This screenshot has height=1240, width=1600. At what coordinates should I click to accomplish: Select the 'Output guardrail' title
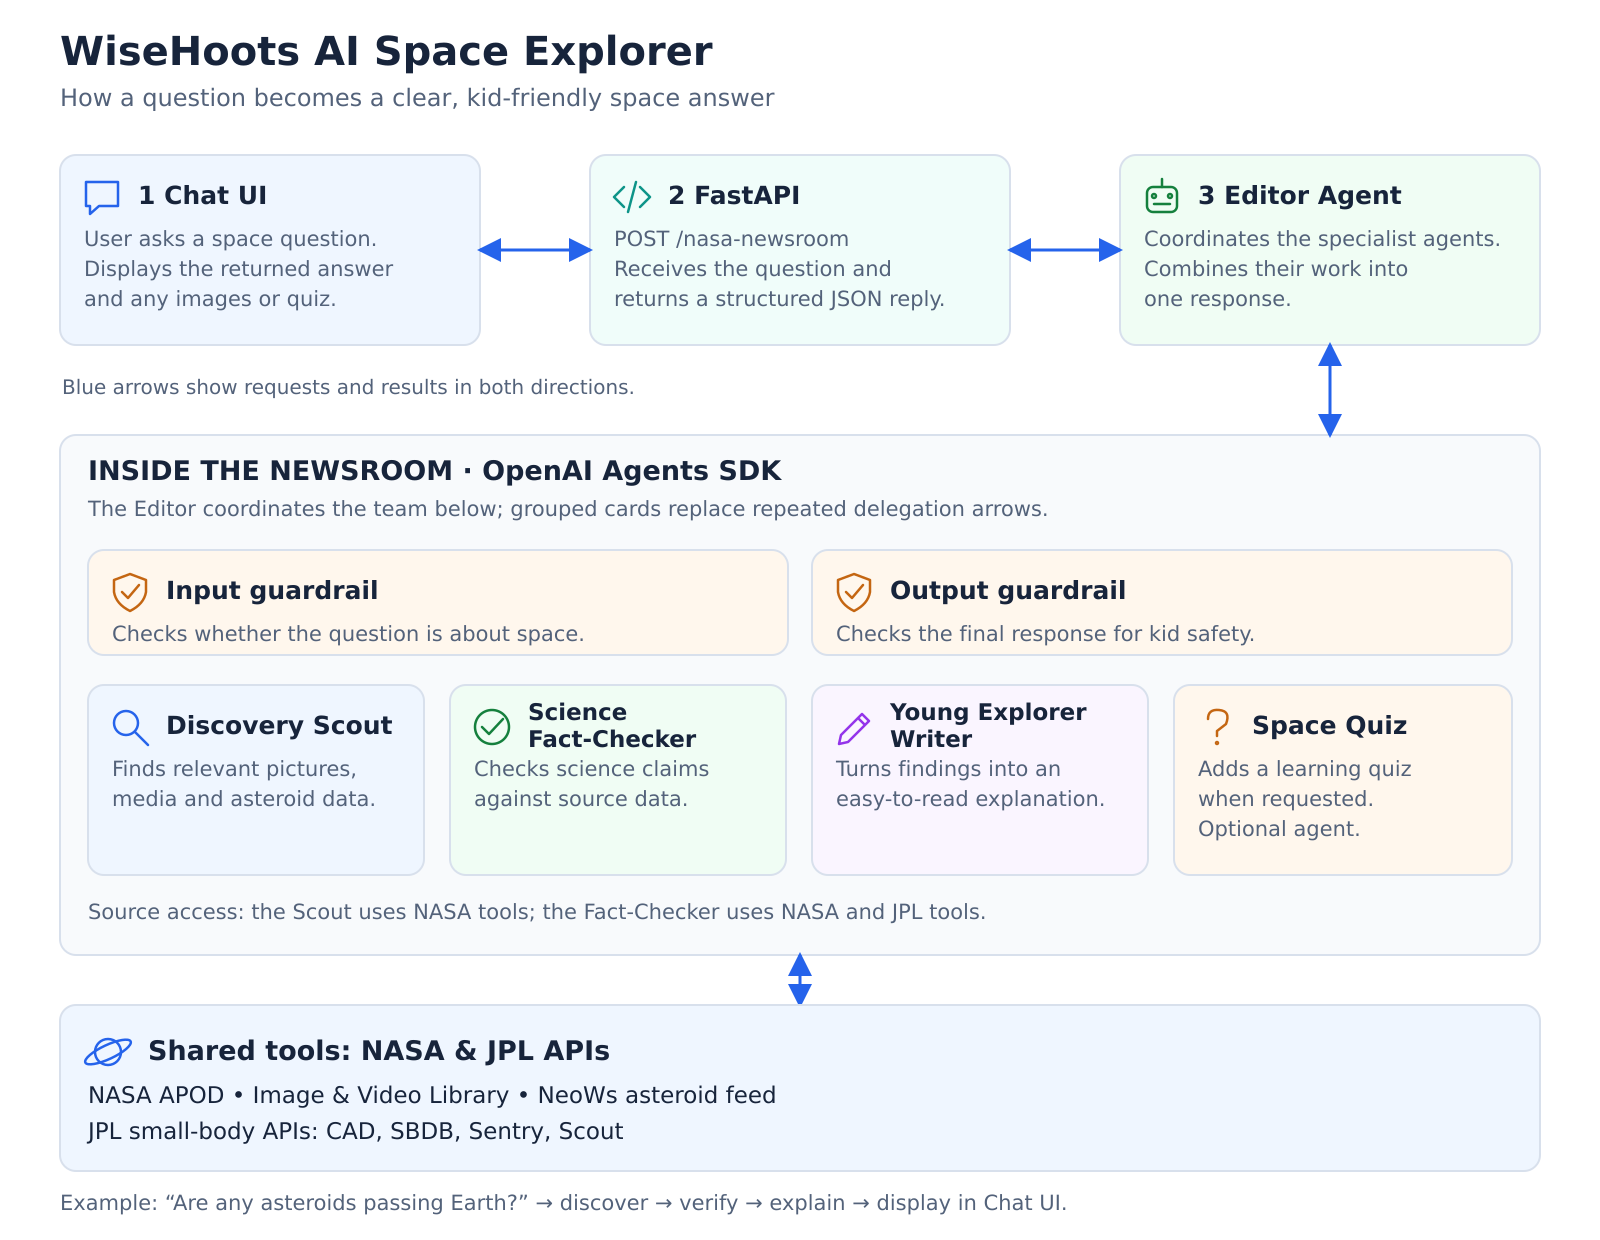pos(1008,591)
